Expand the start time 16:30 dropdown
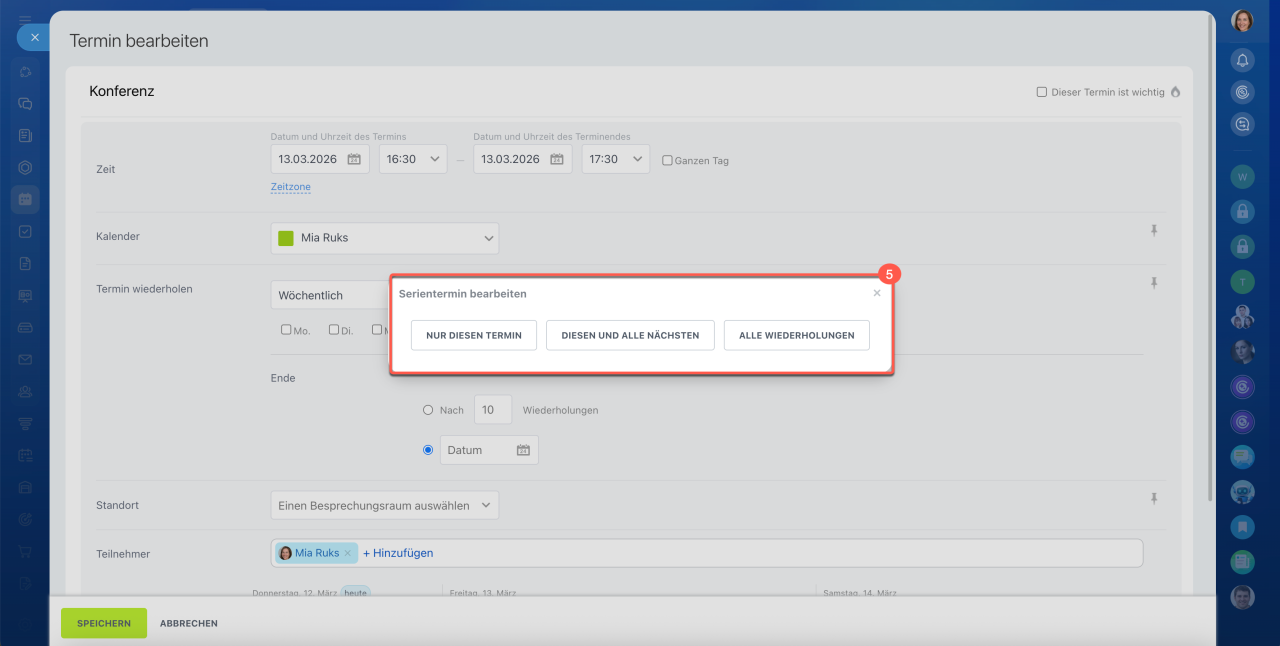1280x646 pixels. tap(413, 159)
